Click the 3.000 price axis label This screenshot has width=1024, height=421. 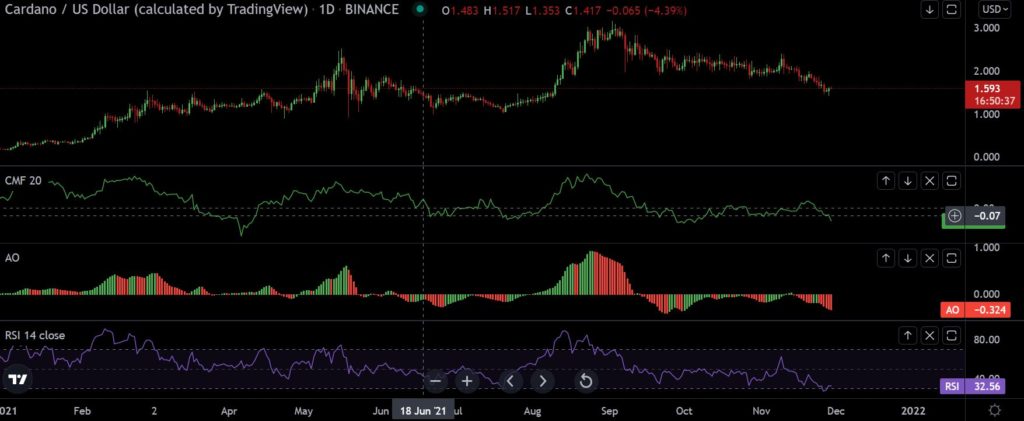click(986, 28)
